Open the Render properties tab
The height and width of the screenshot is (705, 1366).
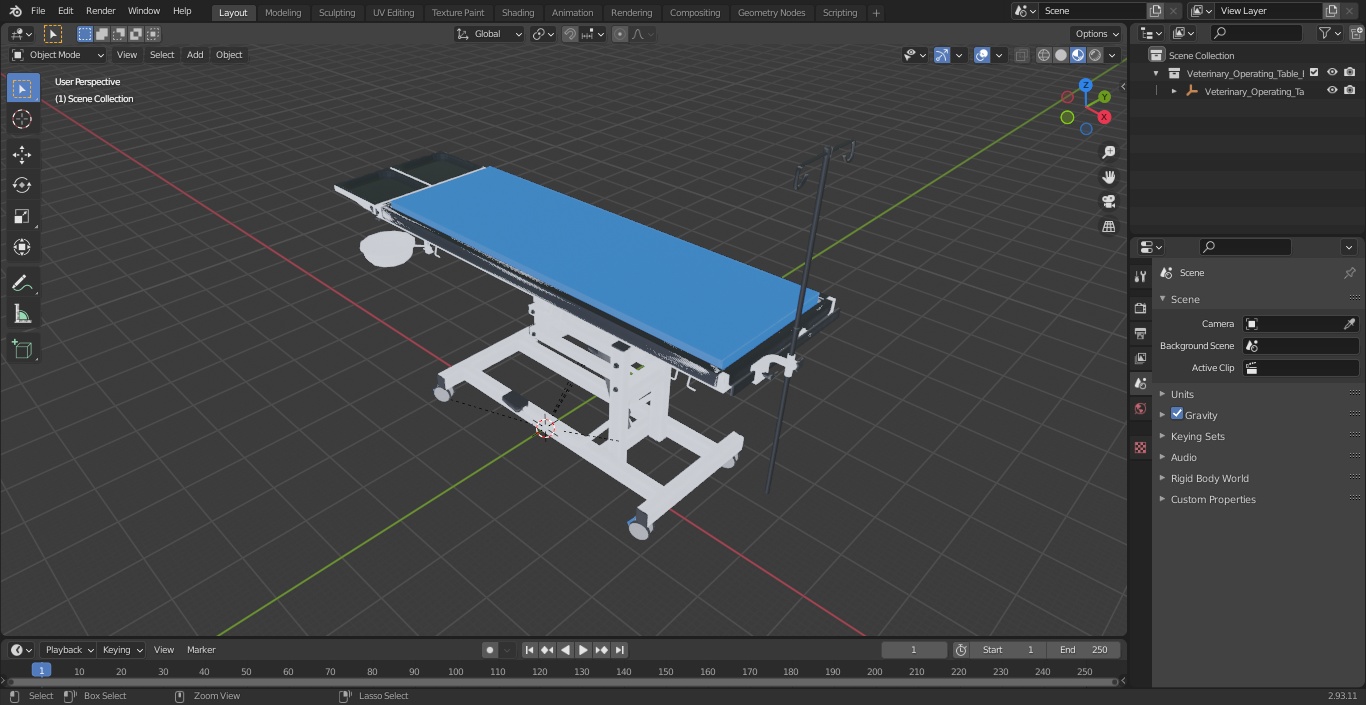click(x=1140, y=308)
